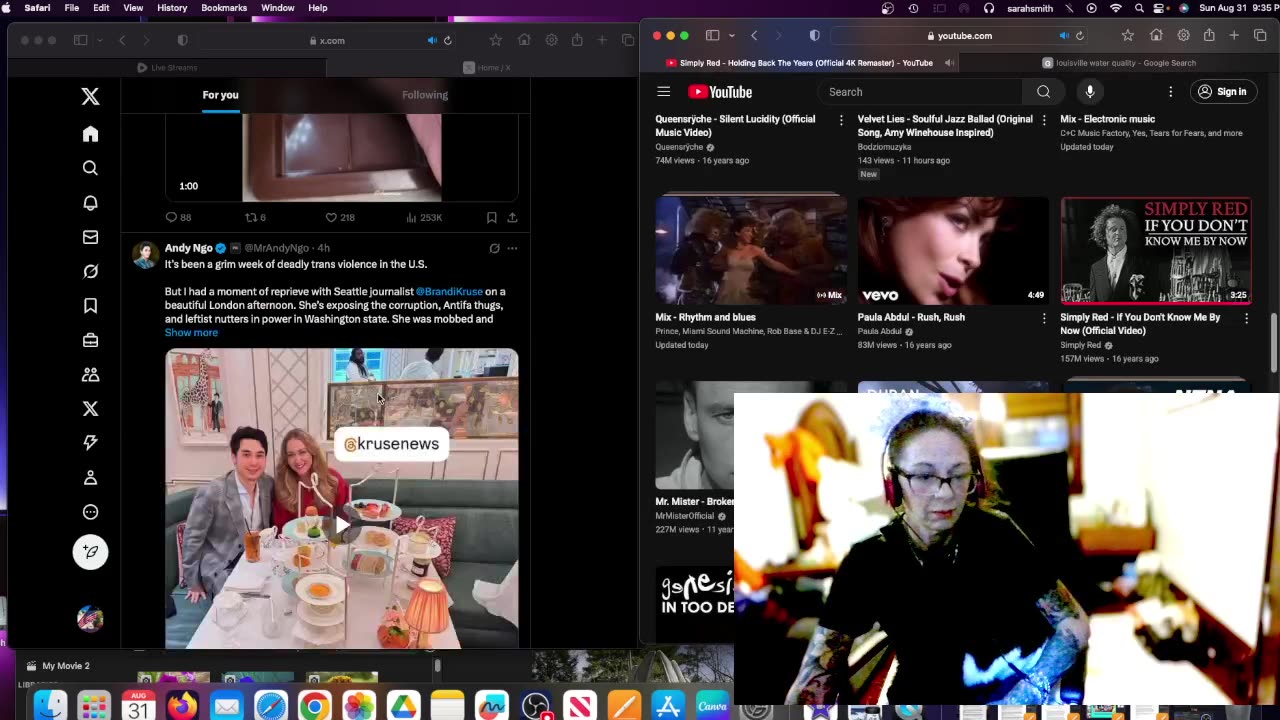Reply to the post with 88 comments

point(178,217)
